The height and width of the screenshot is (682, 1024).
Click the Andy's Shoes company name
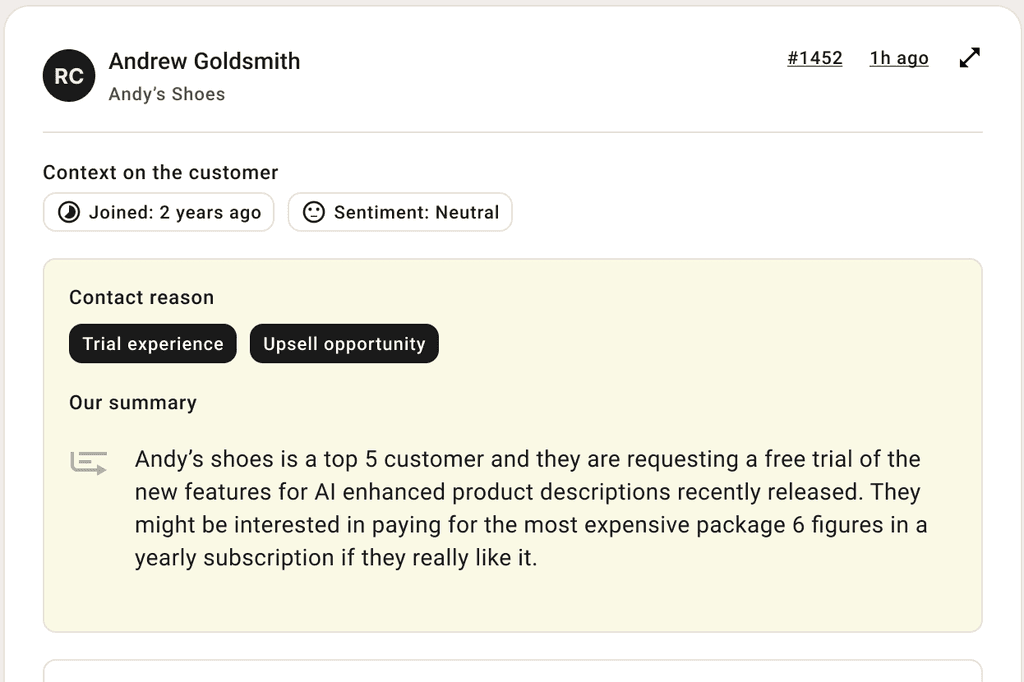(167, 94)
